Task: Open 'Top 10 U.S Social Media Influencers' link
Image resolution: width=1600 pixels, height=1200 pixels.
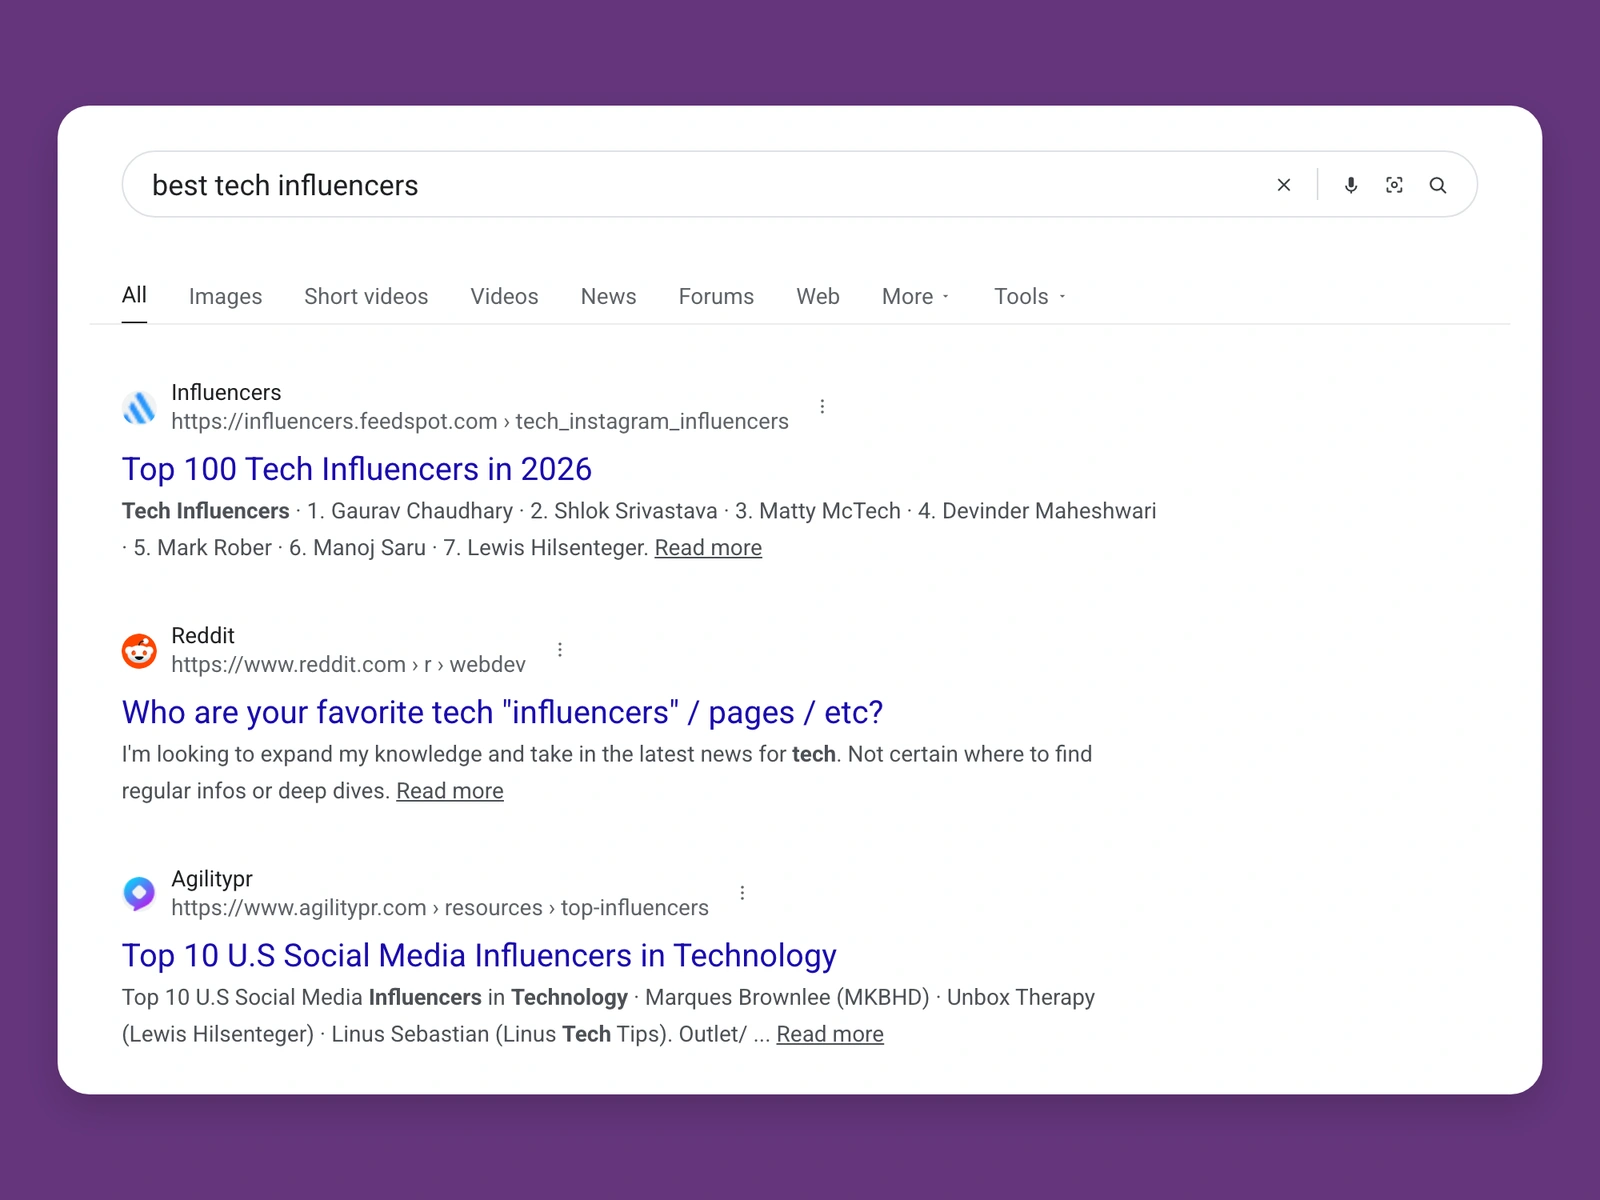Action: [479, 955]
